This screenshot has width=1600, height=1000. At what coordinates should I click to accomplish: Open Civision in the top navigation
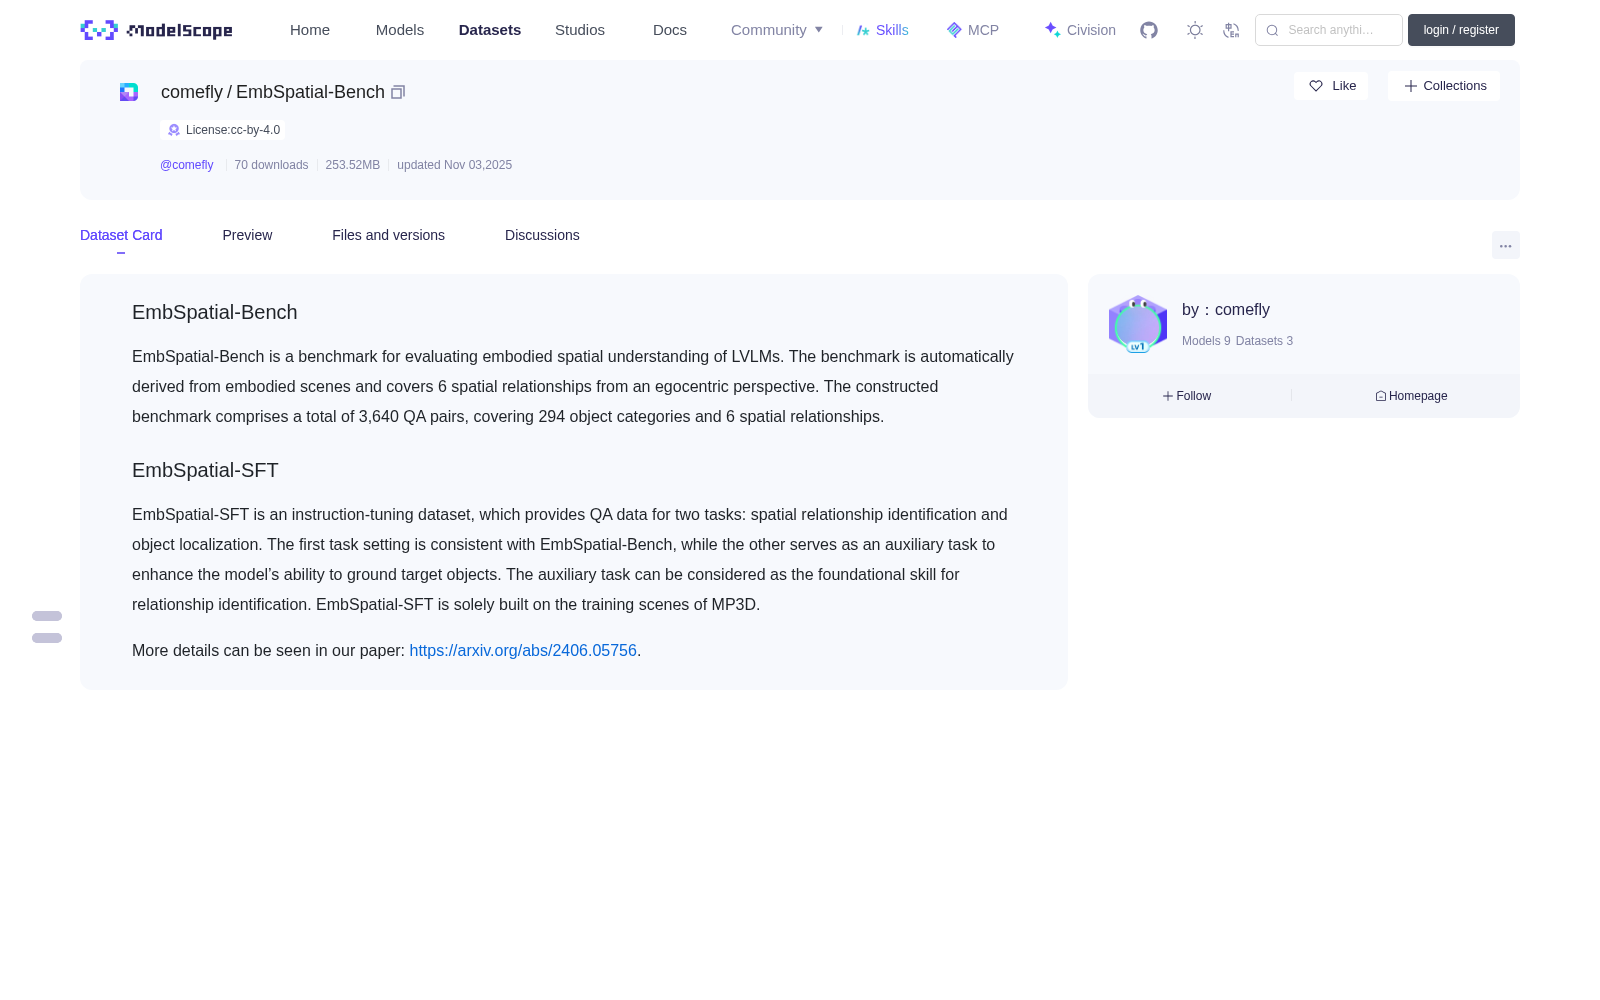click(1080, 30)
